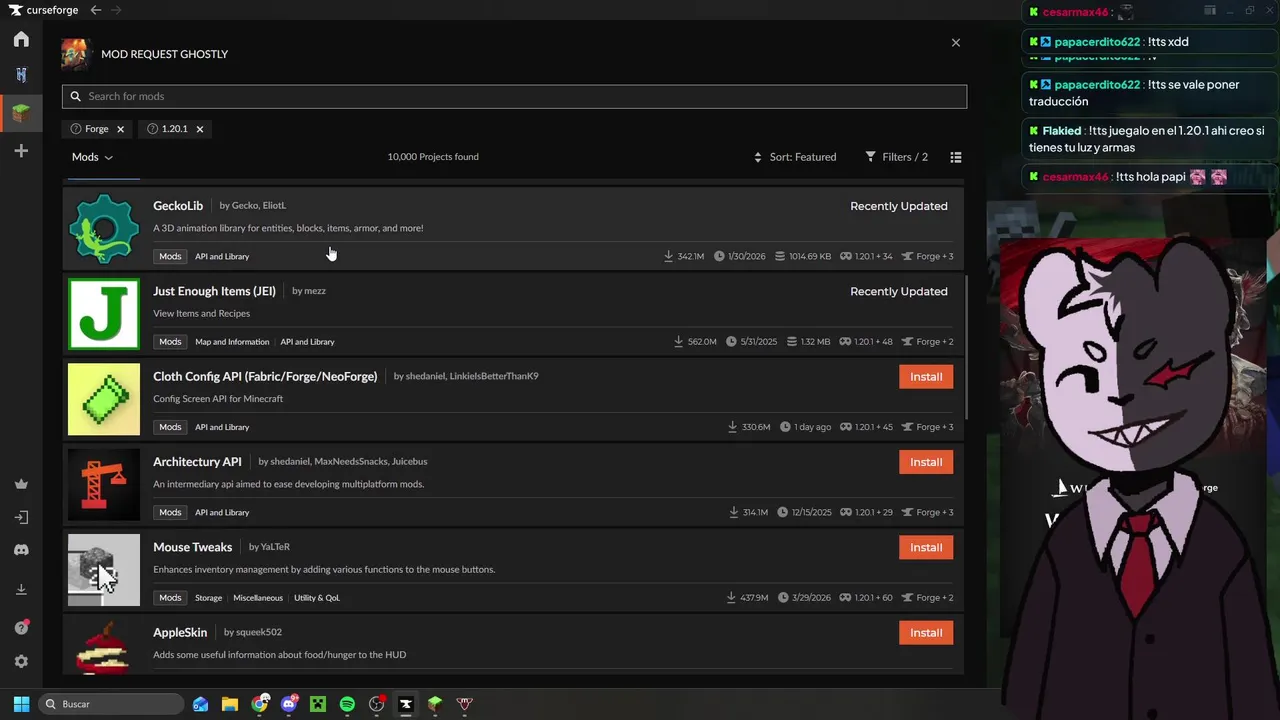The image size is (1280, 720).
Task: Switch the mod list view layout icon
Action: tap(956, 157)
